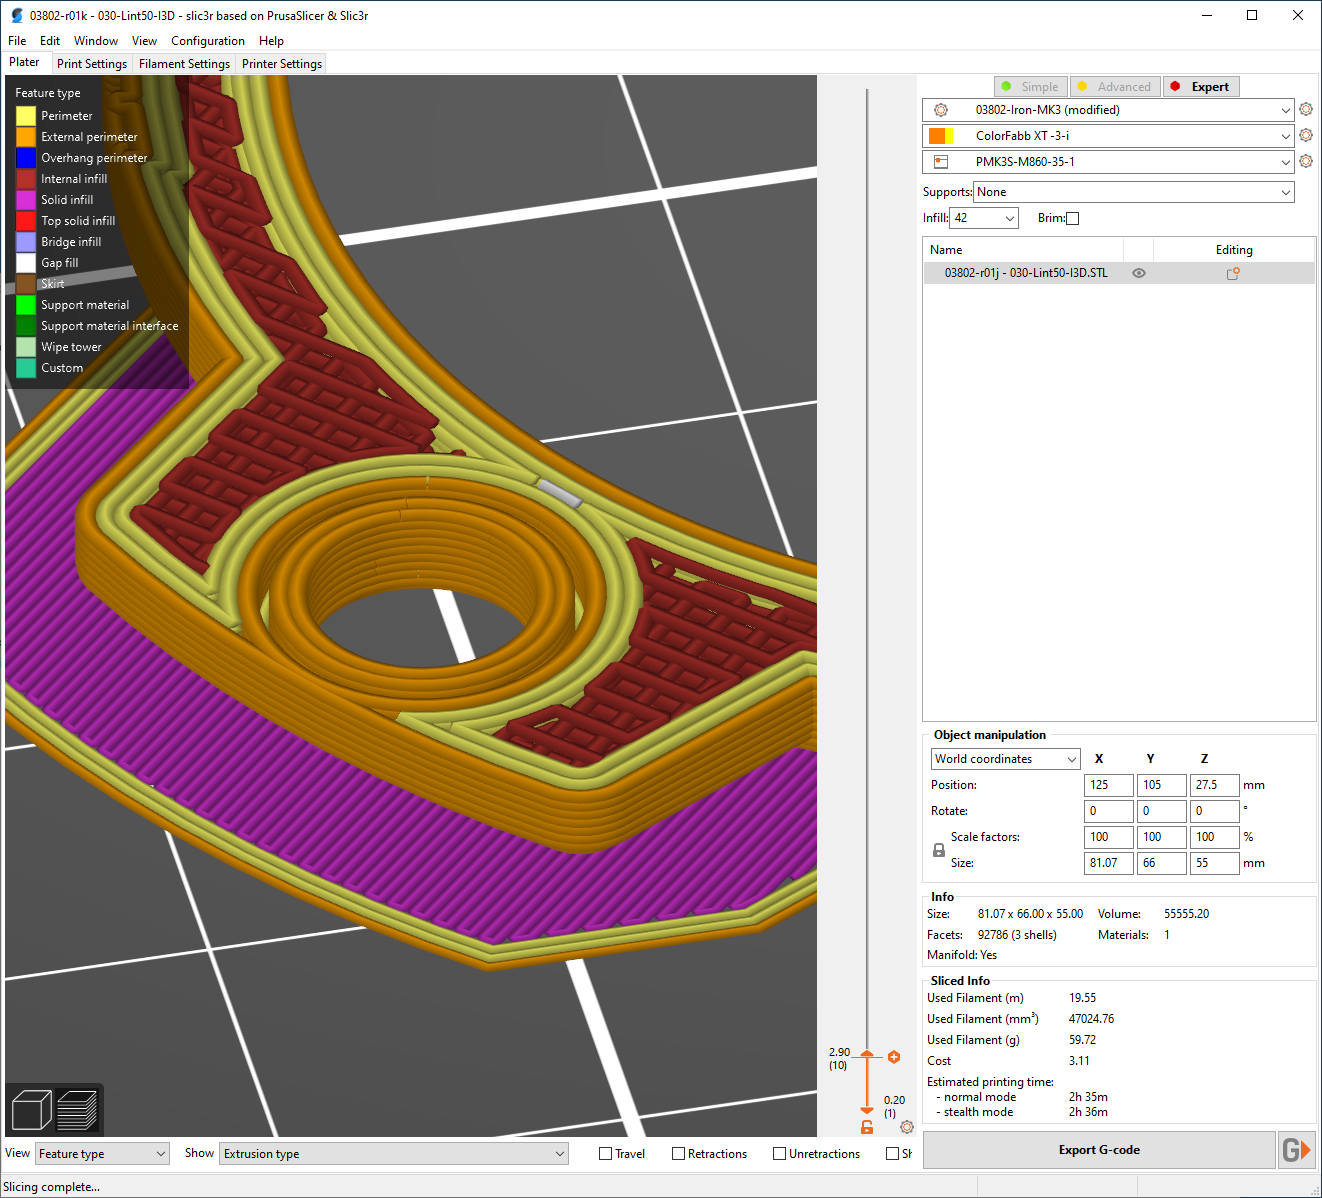The image size is (1322, 1198).
Task: Add color change at layer slider plus icon
Action: pos(894,1057)
